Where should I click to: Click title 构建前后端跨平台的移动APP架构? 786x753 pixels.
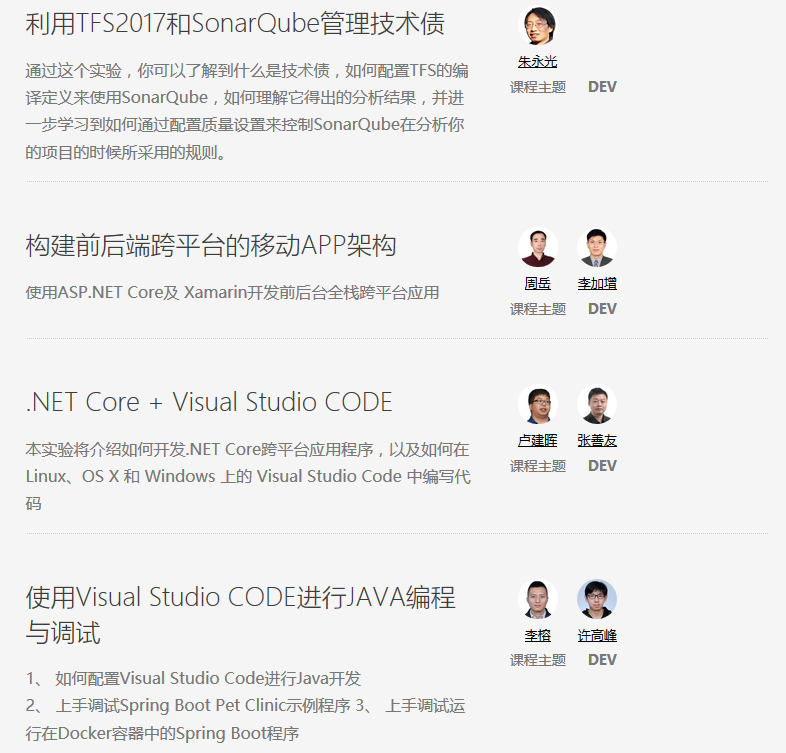pos(211,246)
